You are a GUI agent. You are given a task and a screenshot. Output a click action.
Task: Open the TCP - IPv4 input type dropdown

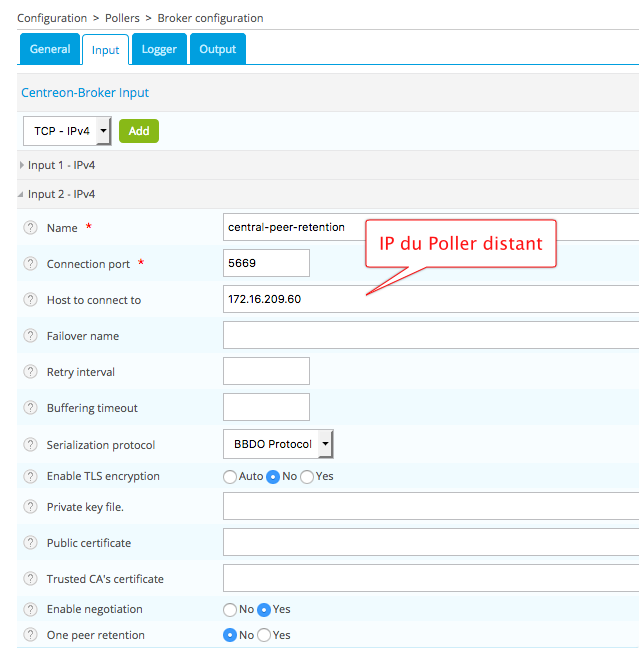(x=66, y=131)
